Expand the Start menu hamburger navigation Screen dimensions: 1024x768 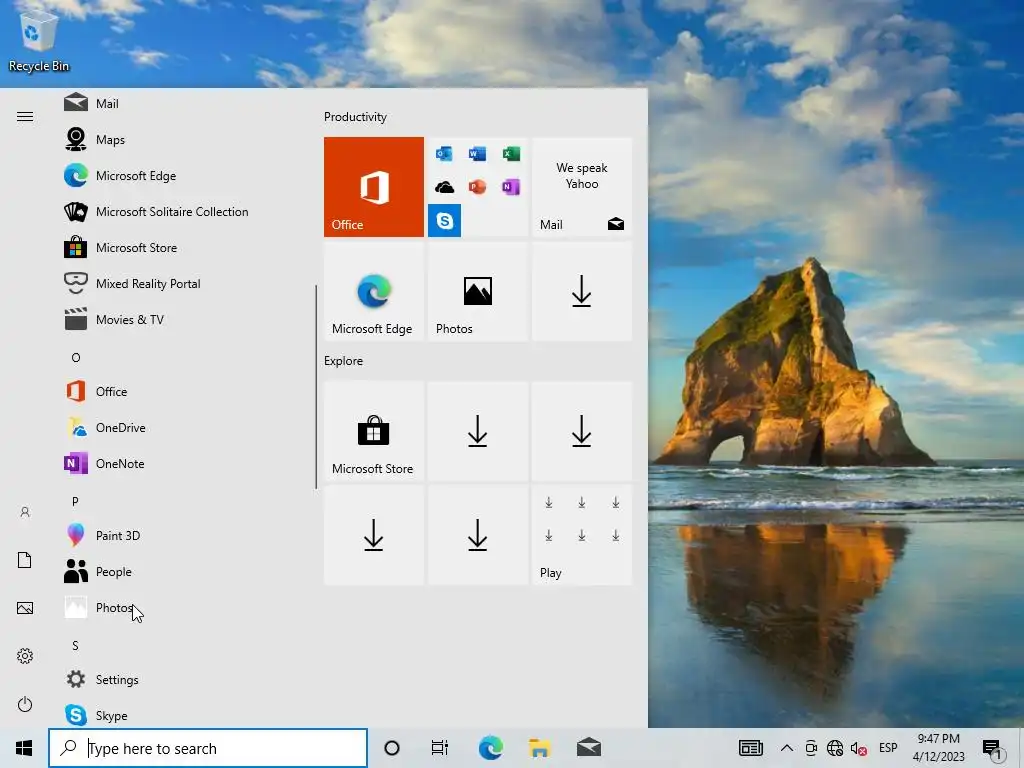[25, 116]
